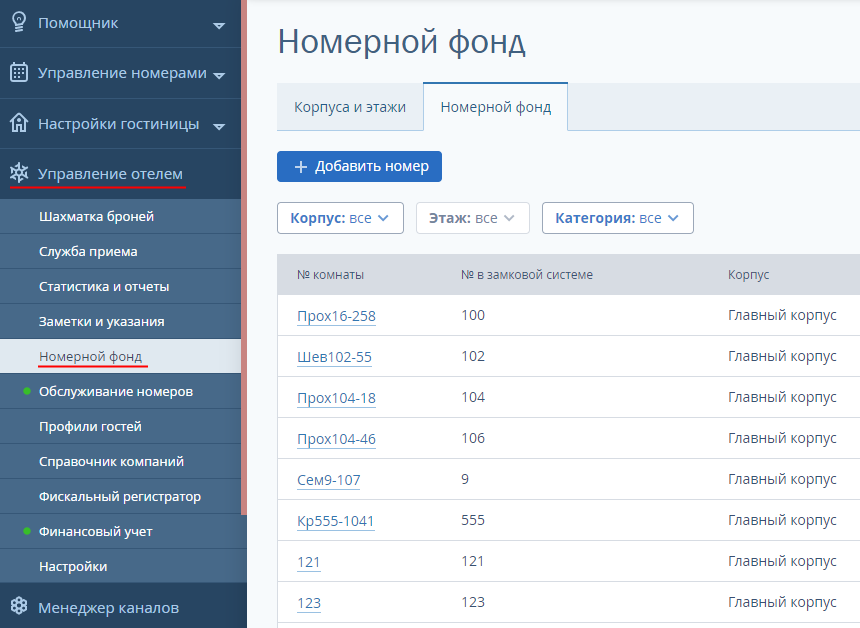
Task: Click the calendar icon for Управление номерами
Action: pyautogui.click(x=19, y=72)
